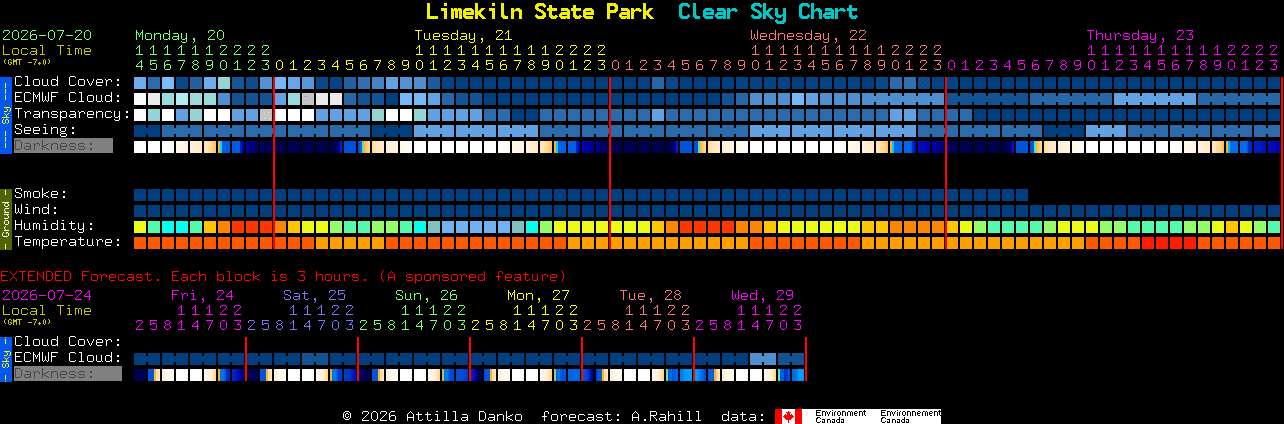
Task: Click the gray Darkness label in main chart
Action: tap(63, 146)
